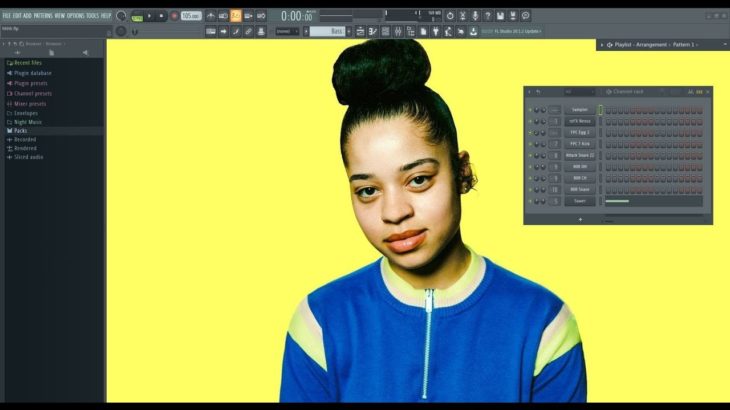Click the time display 0:00:00
Viewport: 730px width, 410px height.
tap(297, 16)
